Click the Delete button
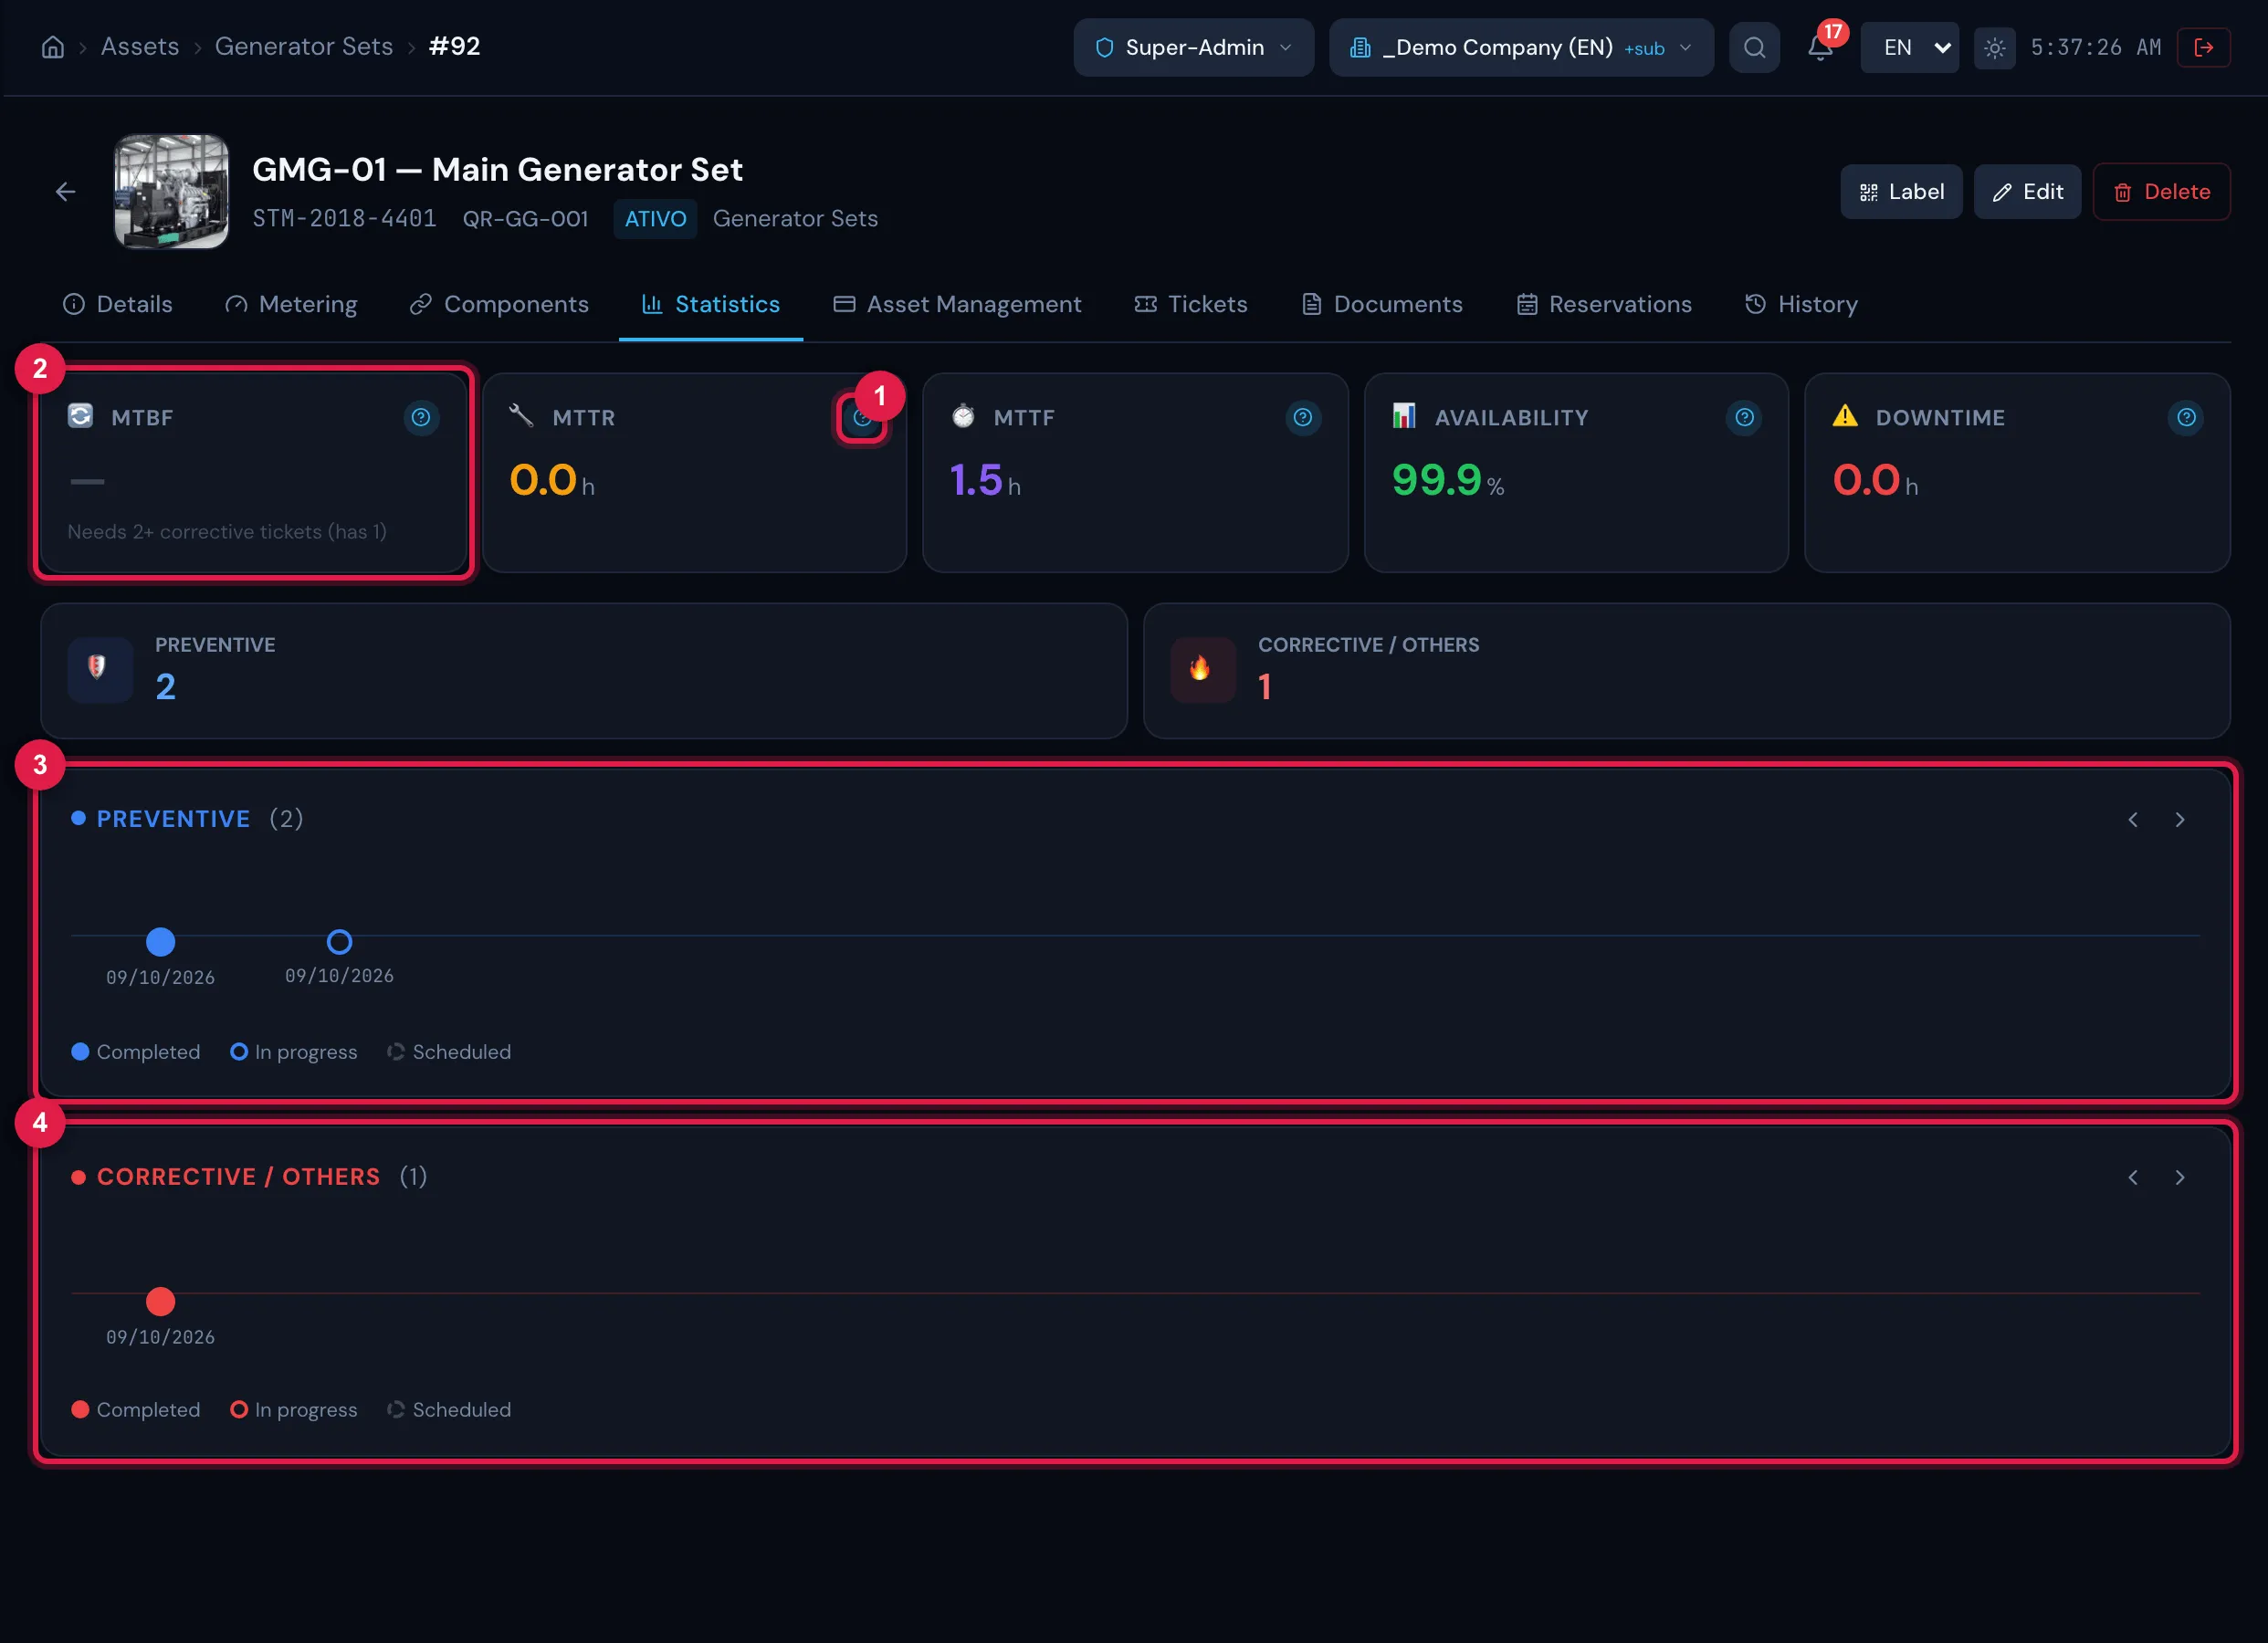This screenshot has width=2268, height=1643. tap(2161, 191)
